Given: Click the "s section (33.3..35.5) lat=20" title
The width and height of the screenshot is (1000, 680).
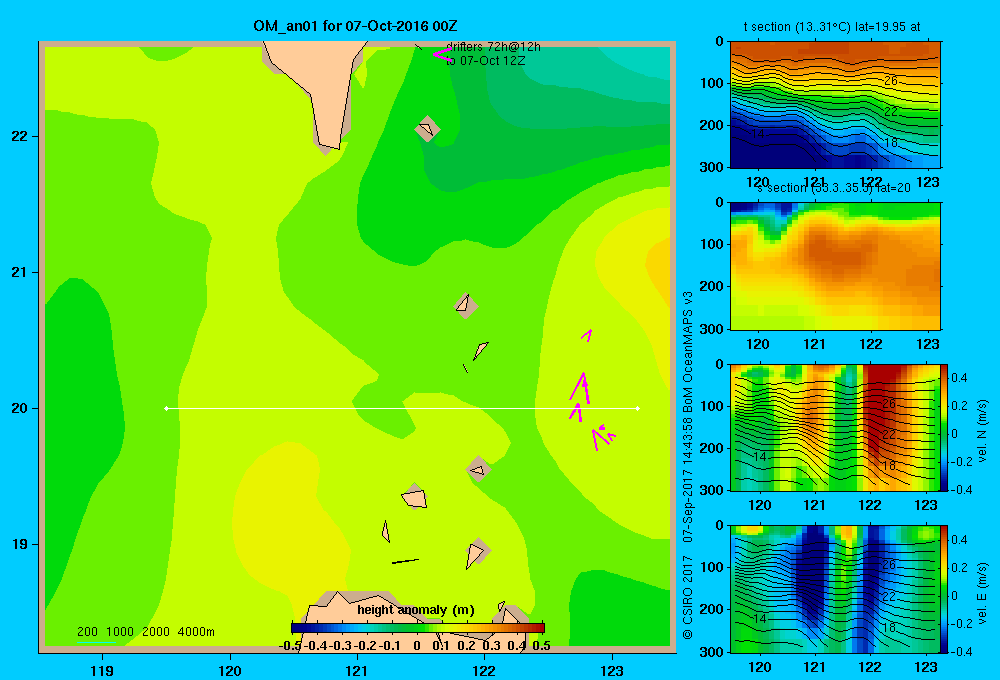Looking at the screenshot, I should point(833,188).
